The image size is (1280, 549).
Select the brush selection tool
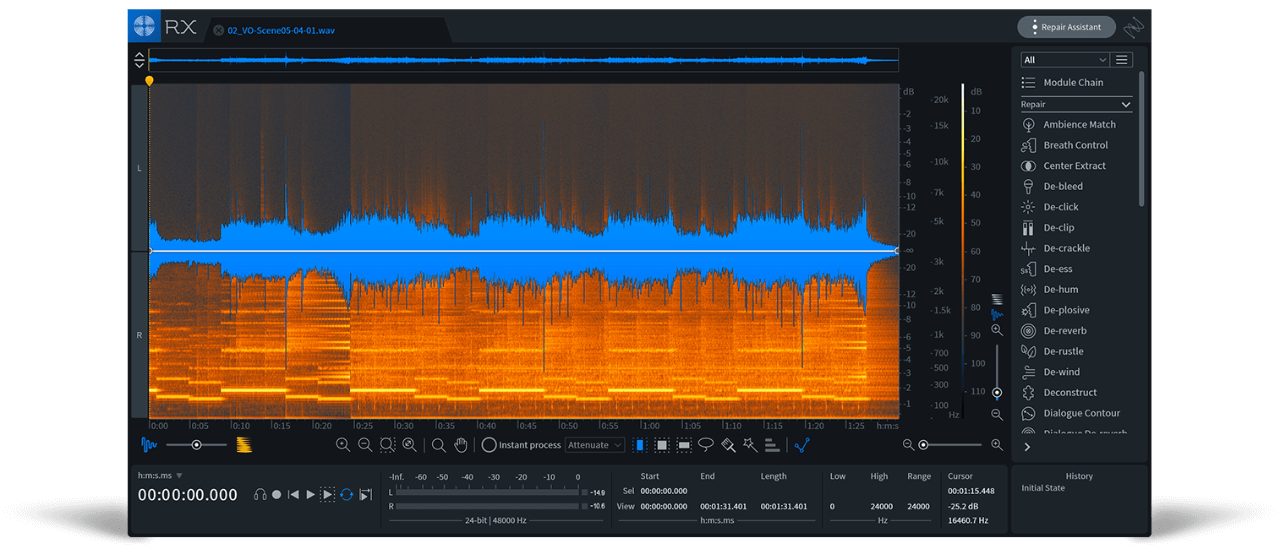point(728,445)
